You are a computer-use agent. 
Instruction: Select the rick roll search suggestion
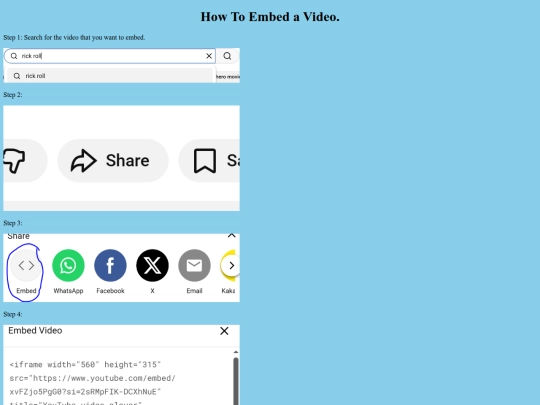point(110,76)
